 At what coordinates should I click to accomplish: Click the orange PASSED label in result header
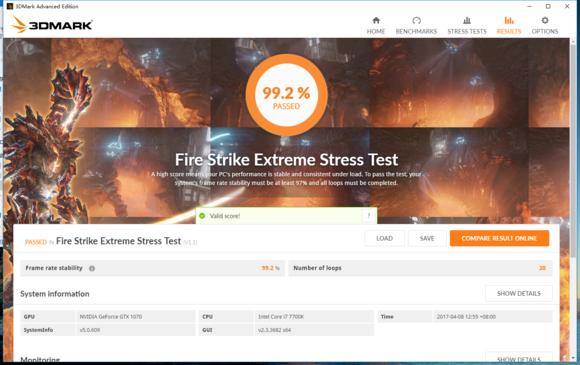(36, 242)
